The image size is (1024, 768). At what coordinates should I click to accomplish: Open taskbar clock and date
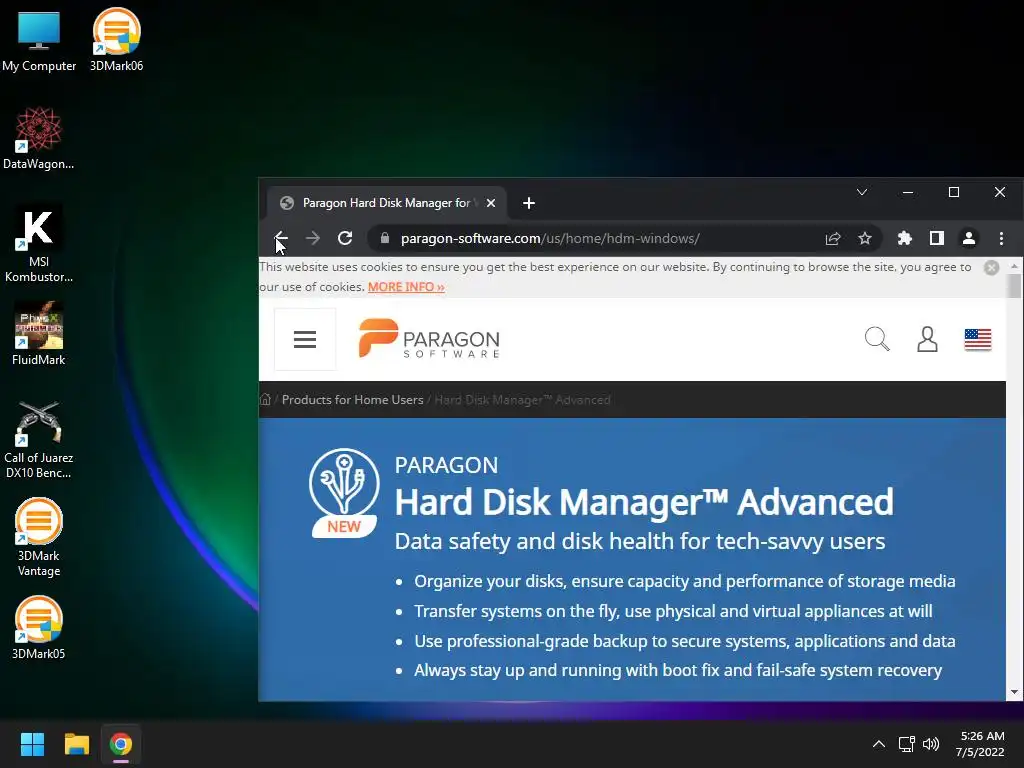pyautogui.click(x=980, y=744)
